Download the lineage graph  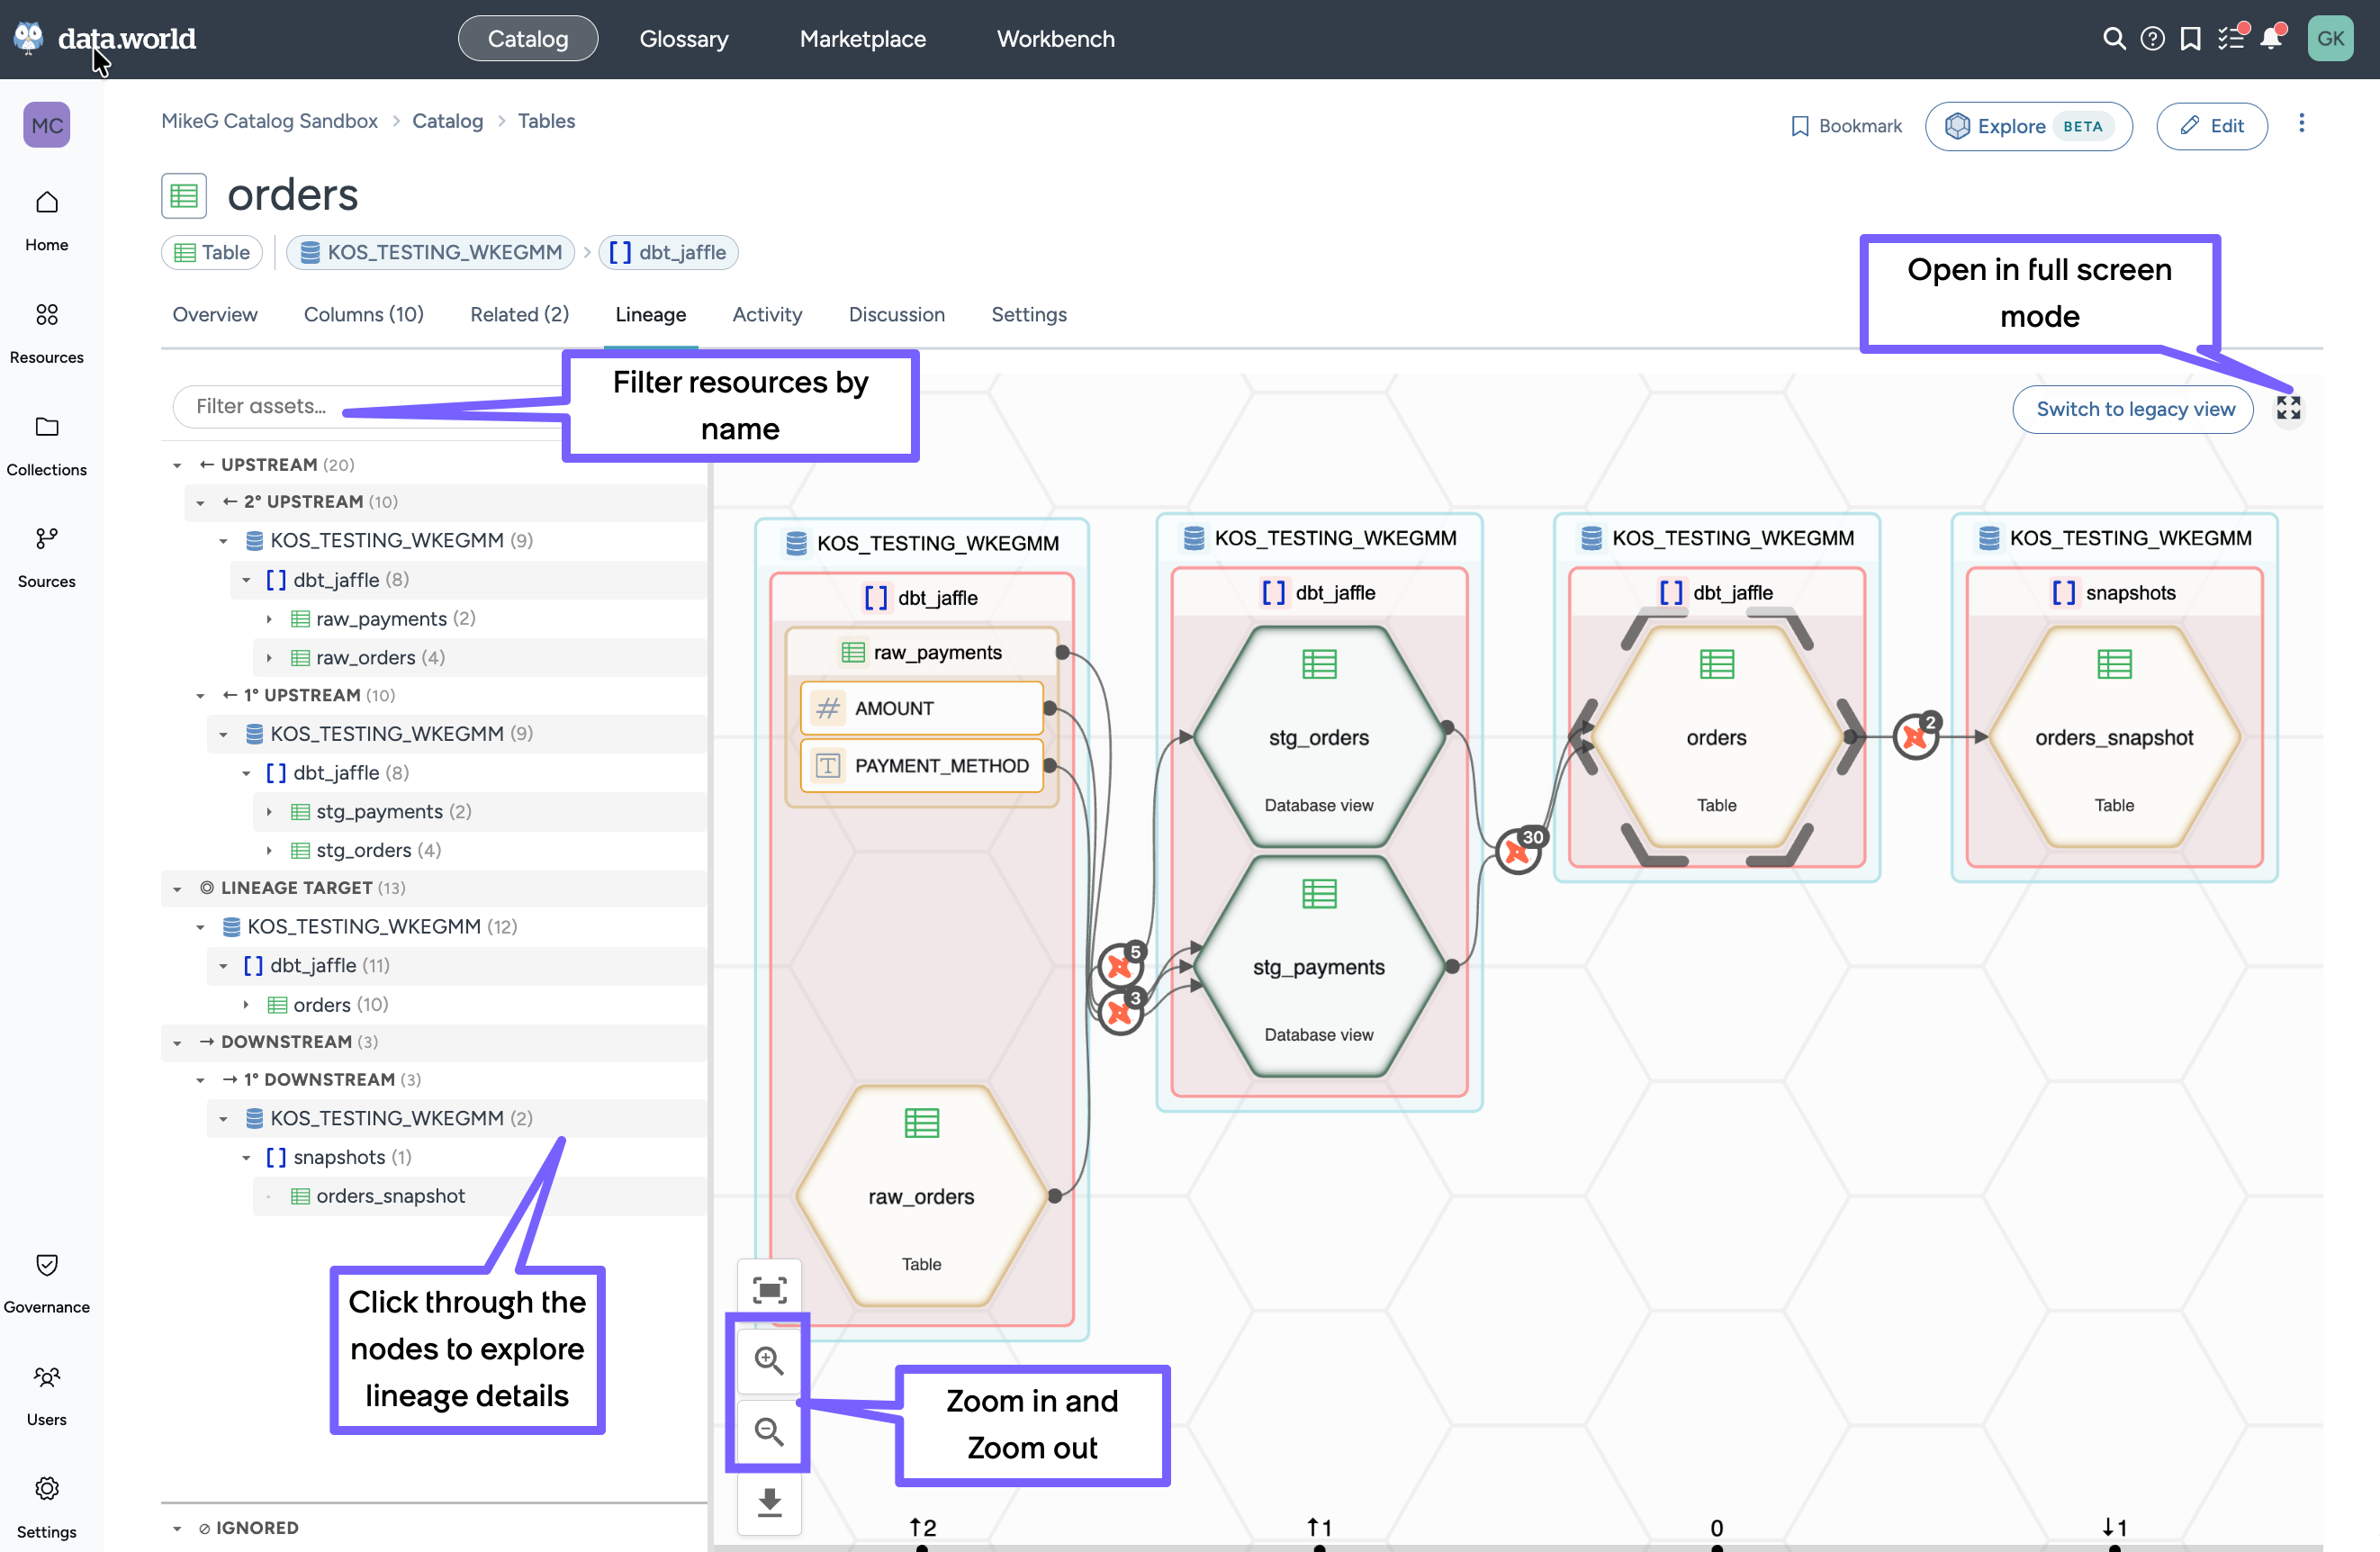pos(769,1502)
